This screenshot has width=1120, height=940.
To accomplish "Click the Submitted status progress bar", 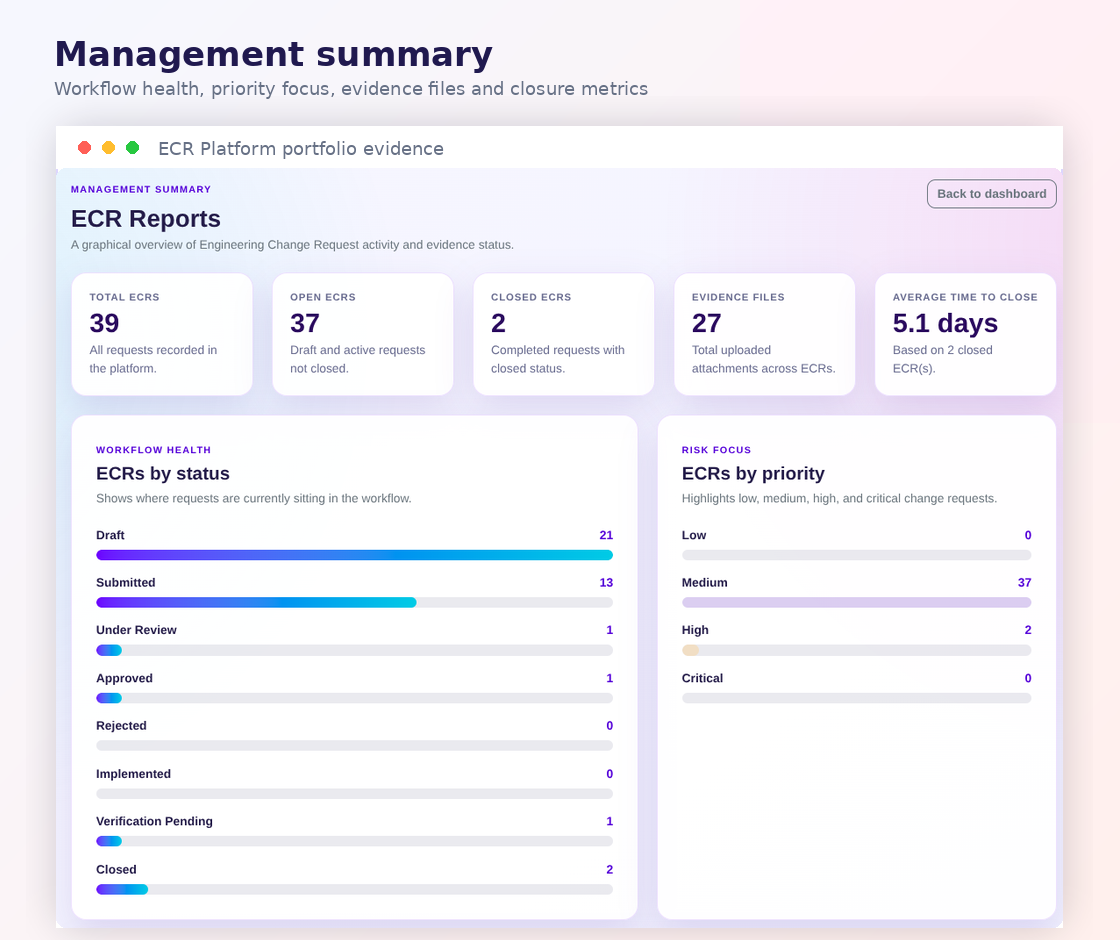I will coord(354,602).
